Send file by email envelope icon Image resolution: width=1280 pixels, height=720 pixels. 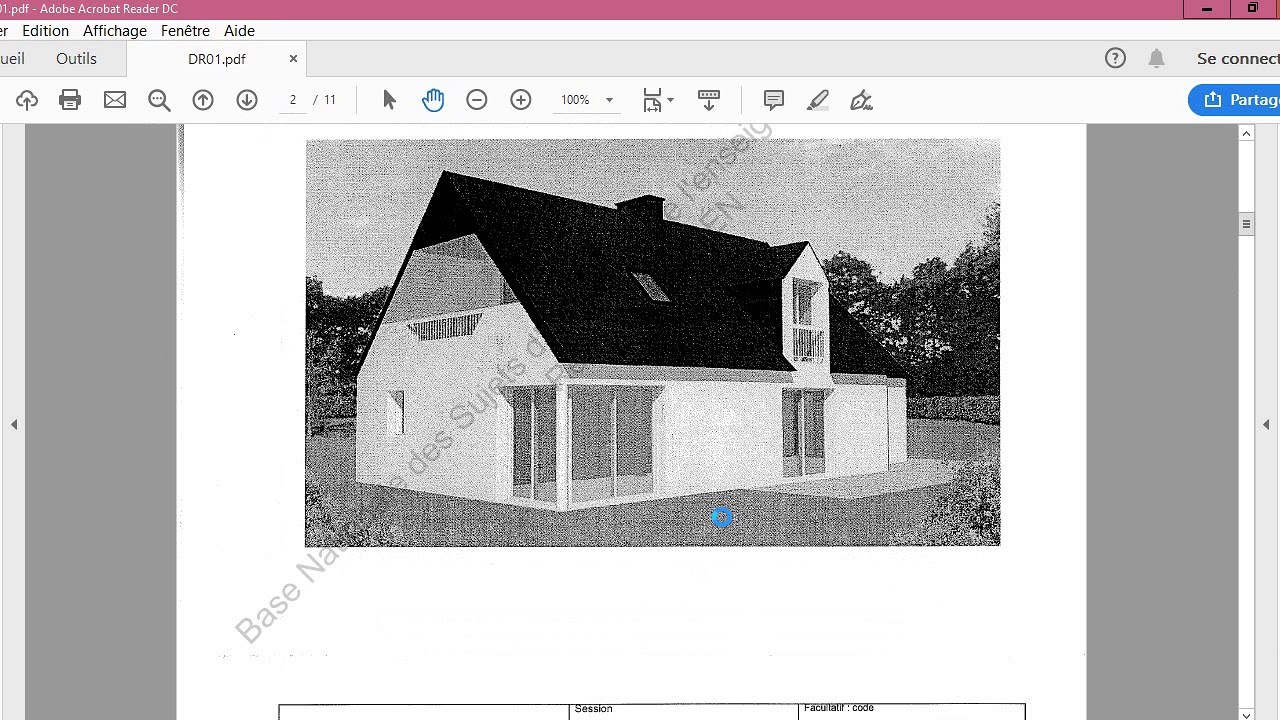pos(115,100)
